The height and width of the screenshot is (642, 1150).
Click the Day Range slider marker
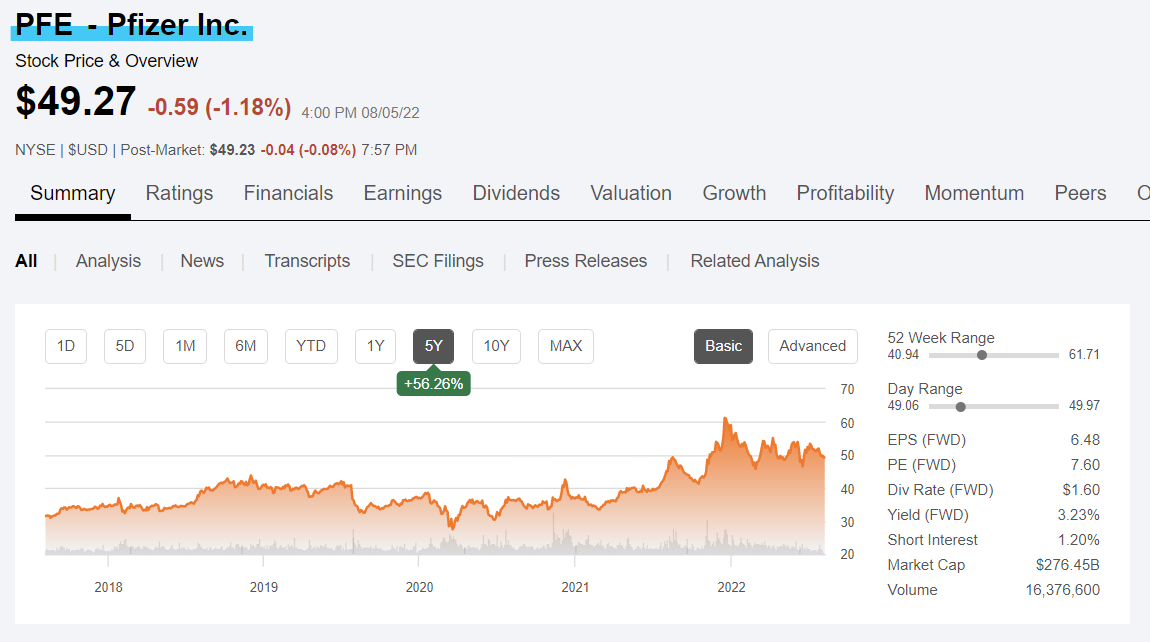point(960,406)
